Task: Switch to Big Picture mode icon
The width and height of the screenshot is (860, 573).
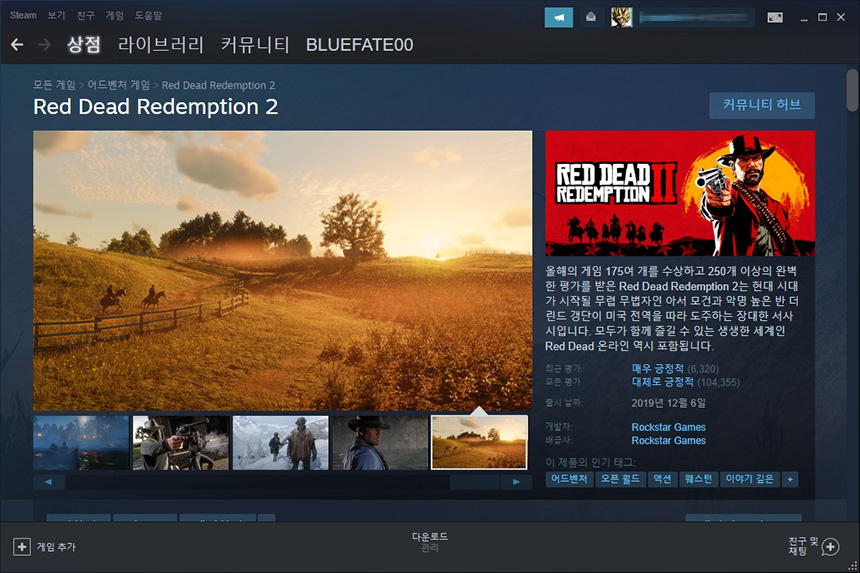Action: pos(775,18)
